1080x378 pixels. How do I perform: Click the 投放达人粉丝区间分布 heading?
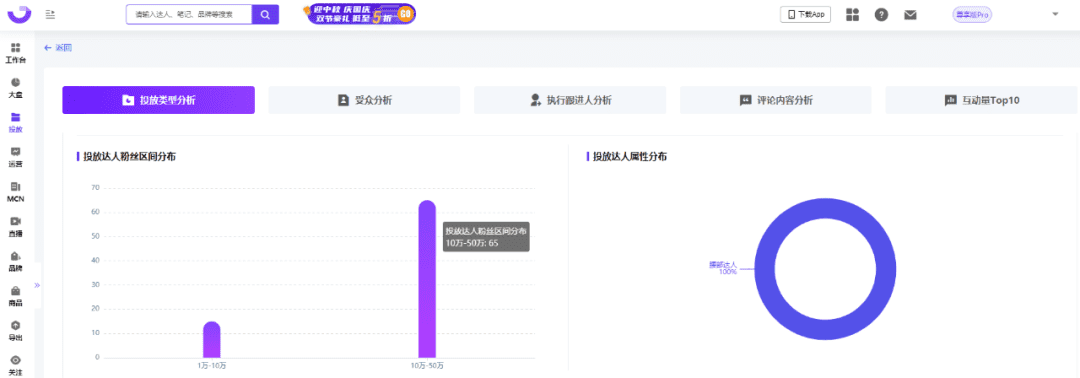coord(129,156)
